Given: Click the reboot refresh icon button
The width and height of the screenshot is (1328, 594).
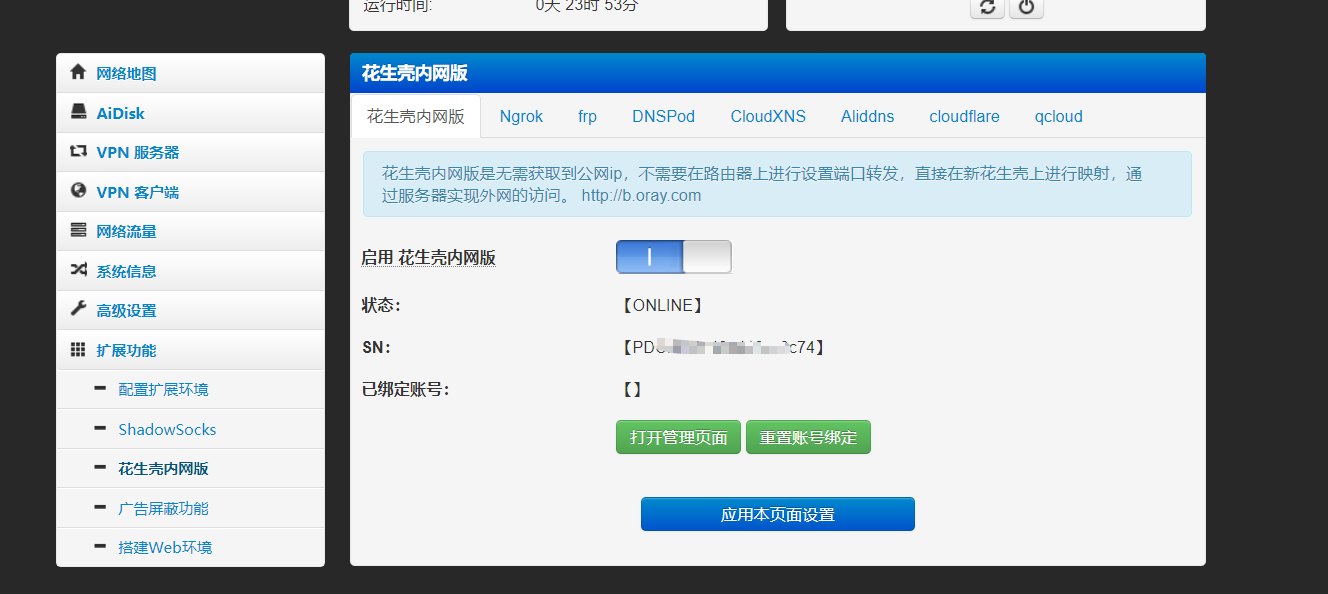Looking at the screenshot, I should [x=987, y=7].
